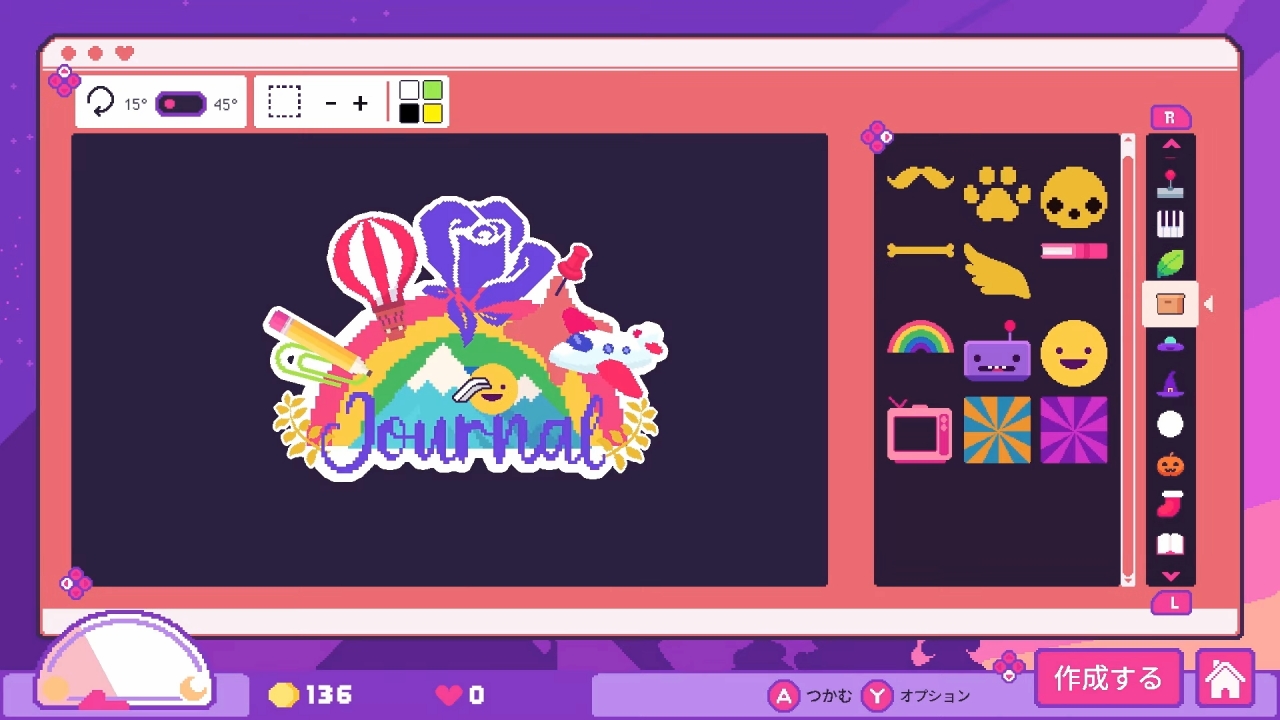1280x720 pixels.
Task: Click the home button
Action: [1225, 679]
